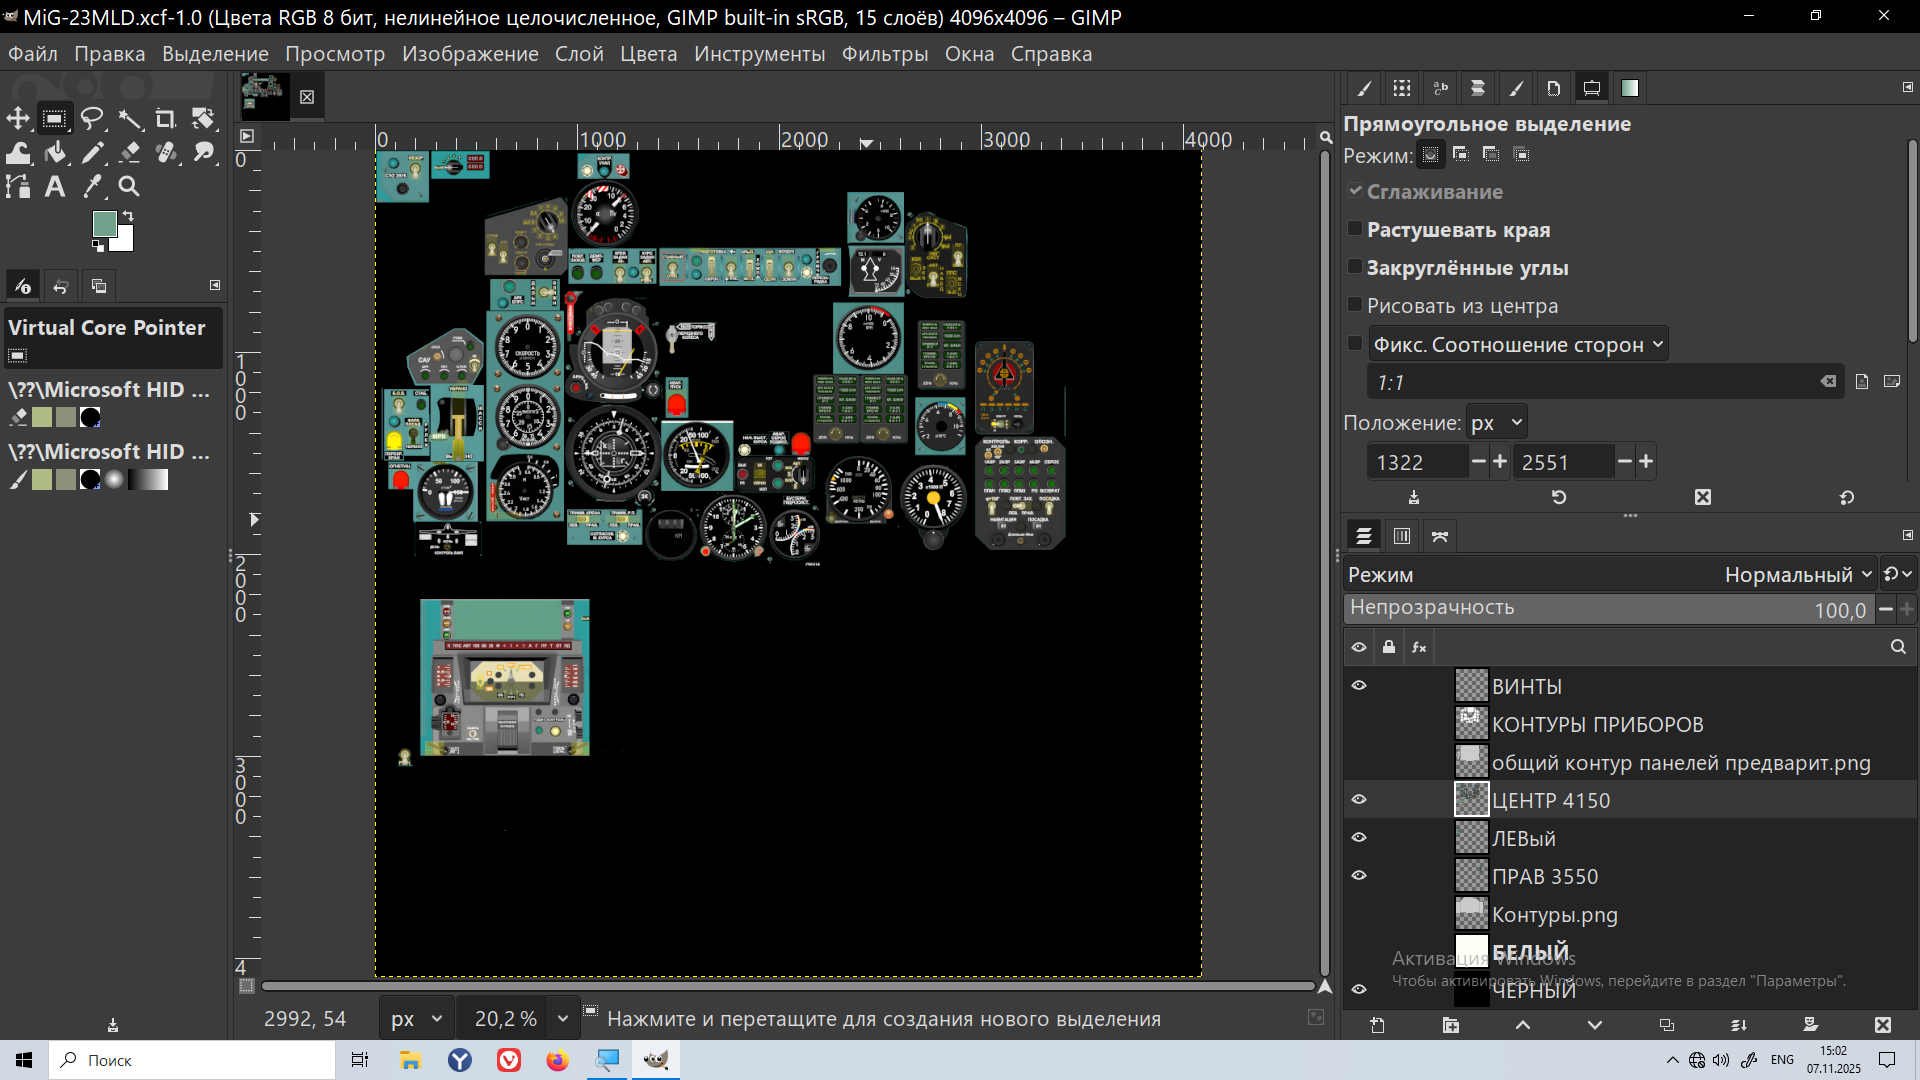Select the Bucket Fill tool
This screenshot has height=1080, width=1920.
[55, 152]
